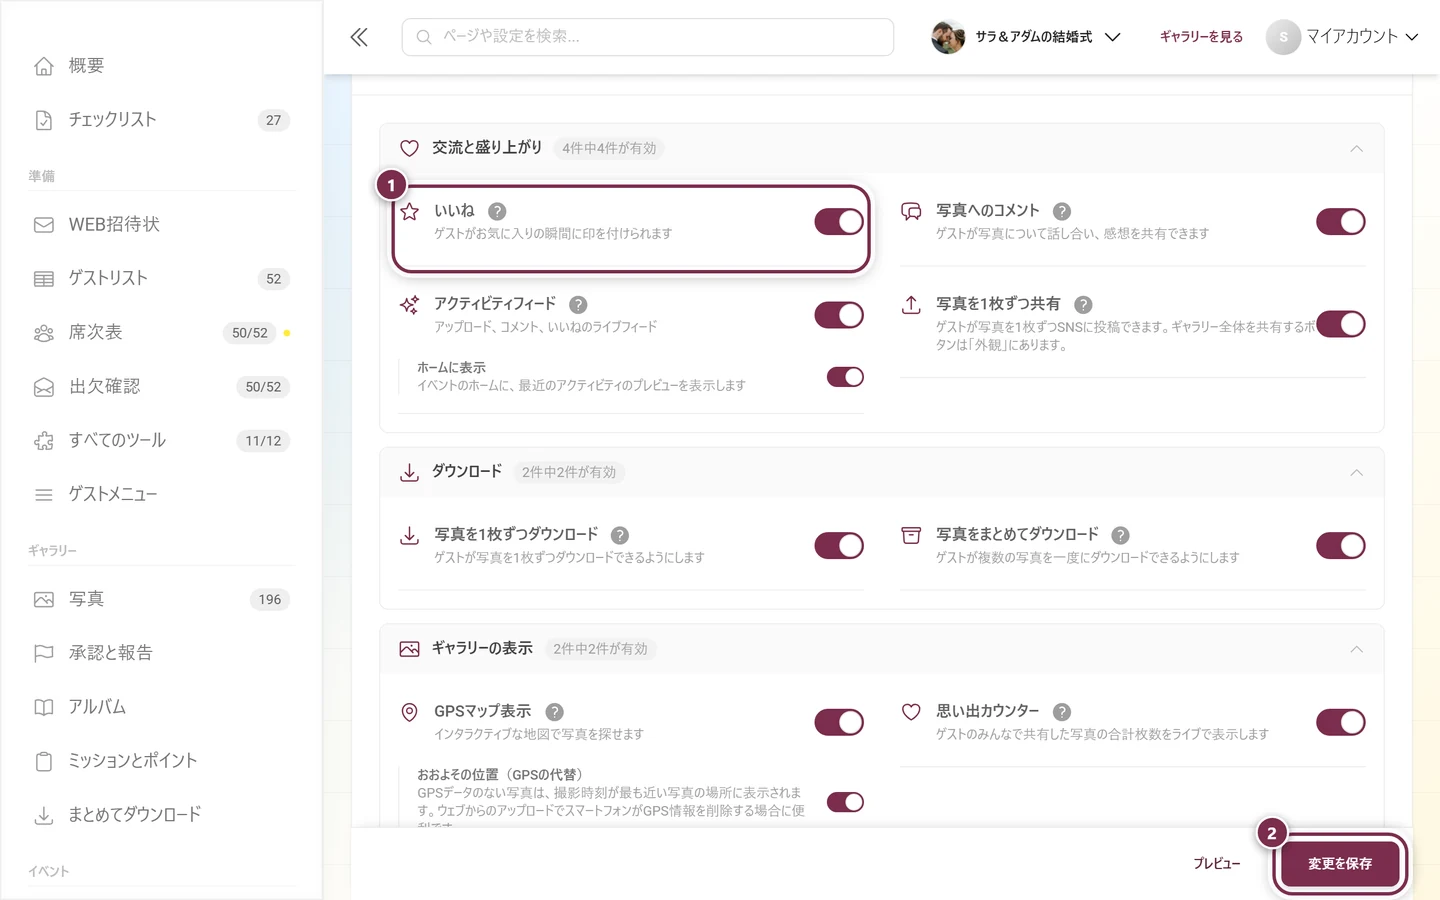Click help icon beside 写真をまとめてダウンロード
Image resolution: width=1440 pixels, height=900 pixels.
pyautogui.click(x=1121, y=535)
